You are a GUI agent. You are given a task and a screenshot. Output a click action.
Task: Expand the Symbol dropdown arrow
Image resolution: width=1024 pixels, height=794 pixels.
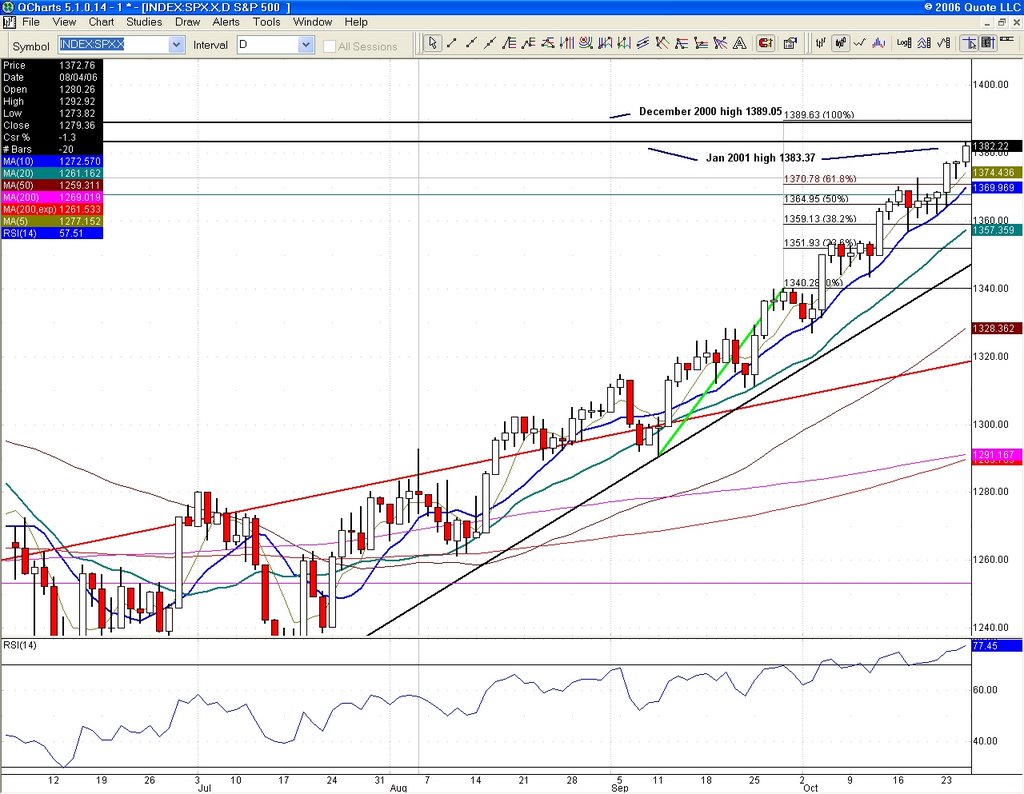pyautogui.click(x=176, y=44)
